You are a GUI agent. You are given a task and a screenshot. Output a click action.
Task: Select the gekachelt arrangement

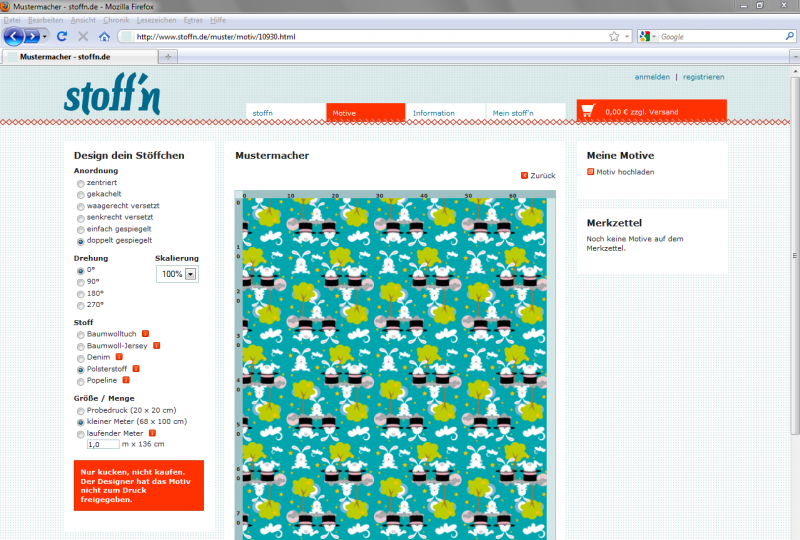[x=81, y=195]
